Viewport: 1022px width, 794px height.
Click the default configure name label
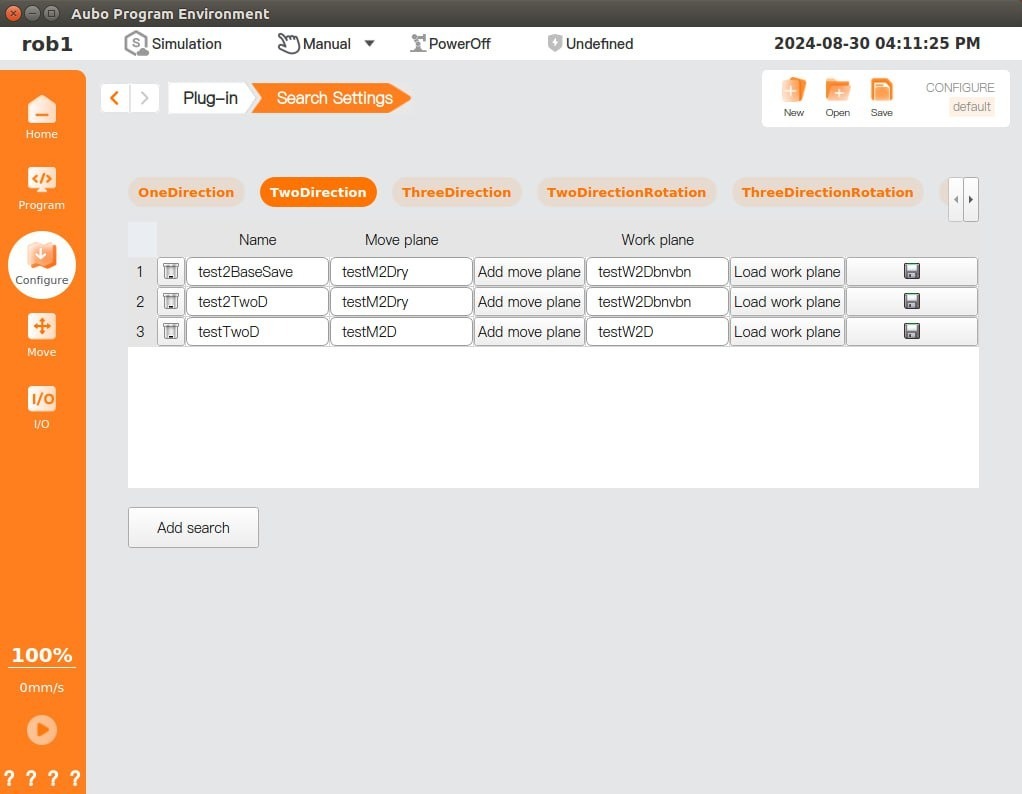pyautogui.click(x=971, y=106)
